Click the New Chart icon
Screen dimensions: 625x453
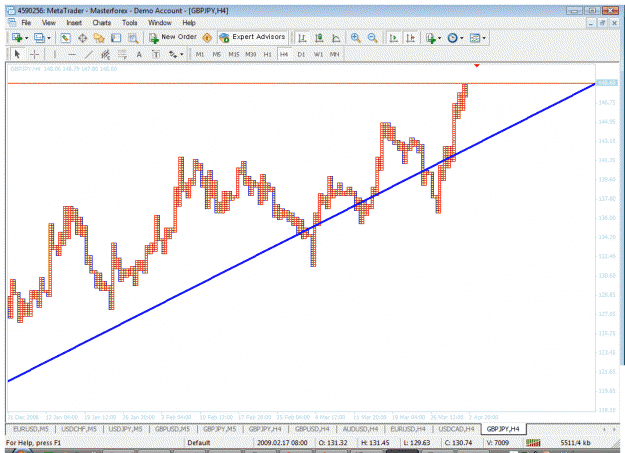click(x=17, y=38)
